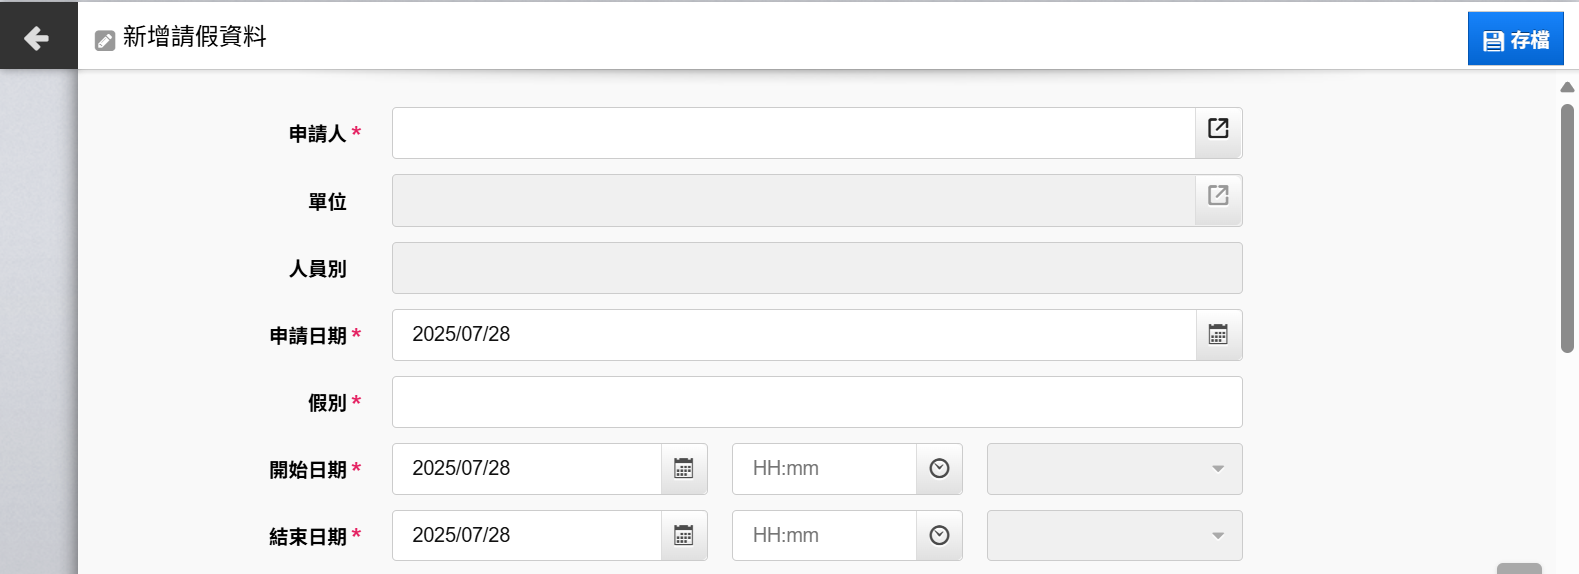Expand the 開始日期 row dropdown
1579x574 pixels.
pos(1115,469)
